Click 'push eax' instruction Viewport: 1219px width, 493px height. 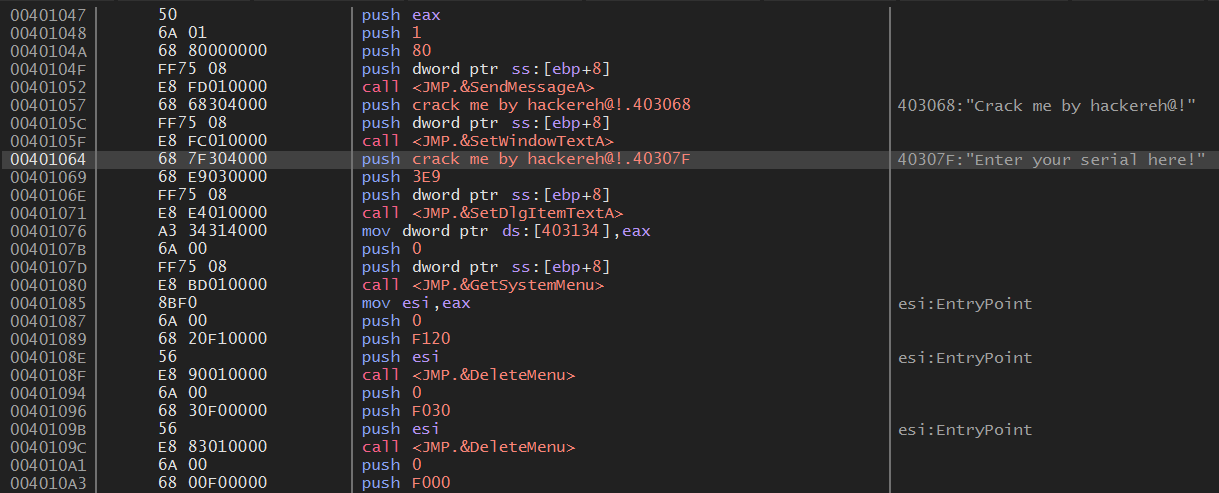coord(399,14)
